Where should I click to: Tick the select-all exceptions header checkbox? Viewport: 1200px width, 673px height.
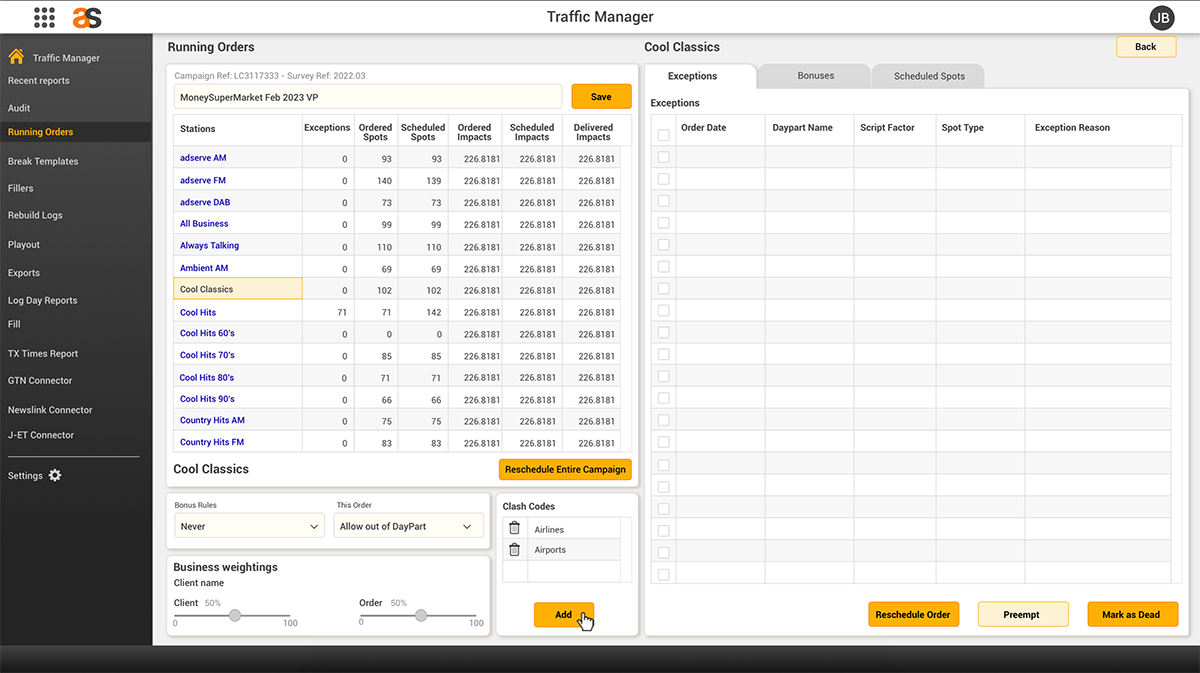click(x=664, y=135)
